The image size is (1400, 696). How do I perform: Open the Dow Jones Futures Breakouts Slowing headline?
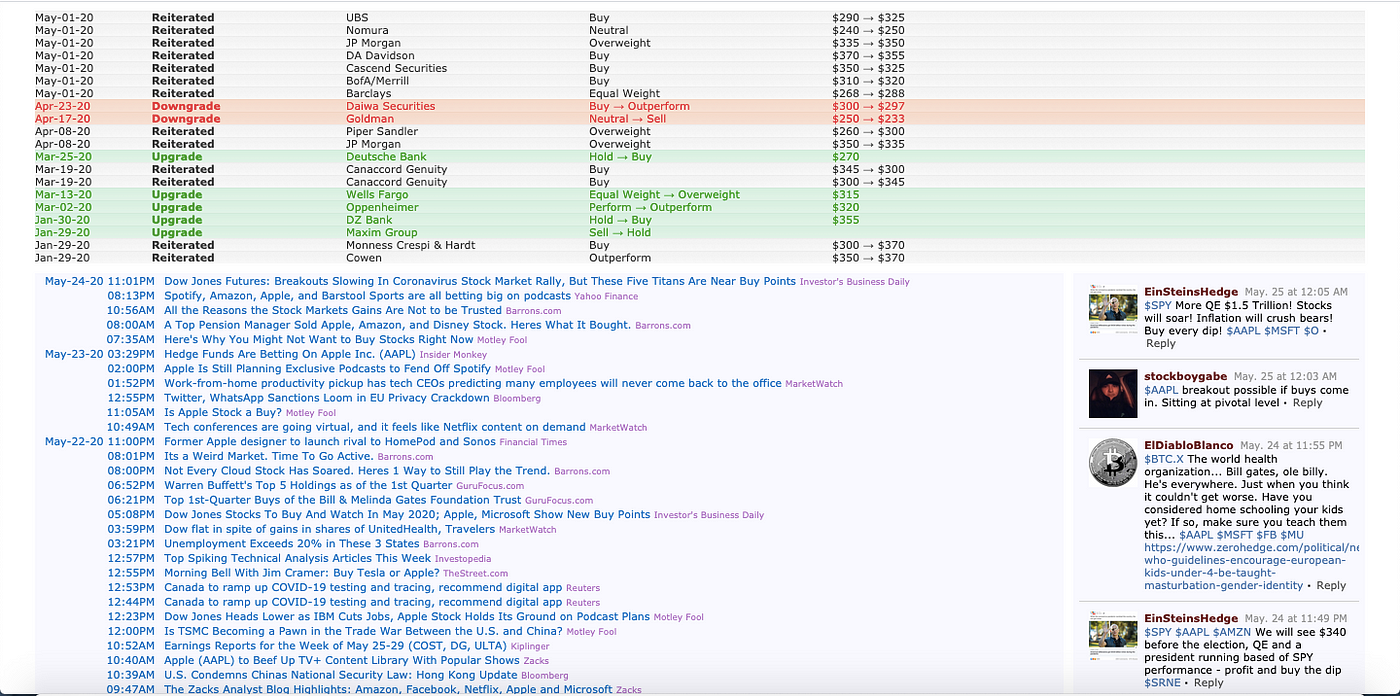click(x=480, y=282)
